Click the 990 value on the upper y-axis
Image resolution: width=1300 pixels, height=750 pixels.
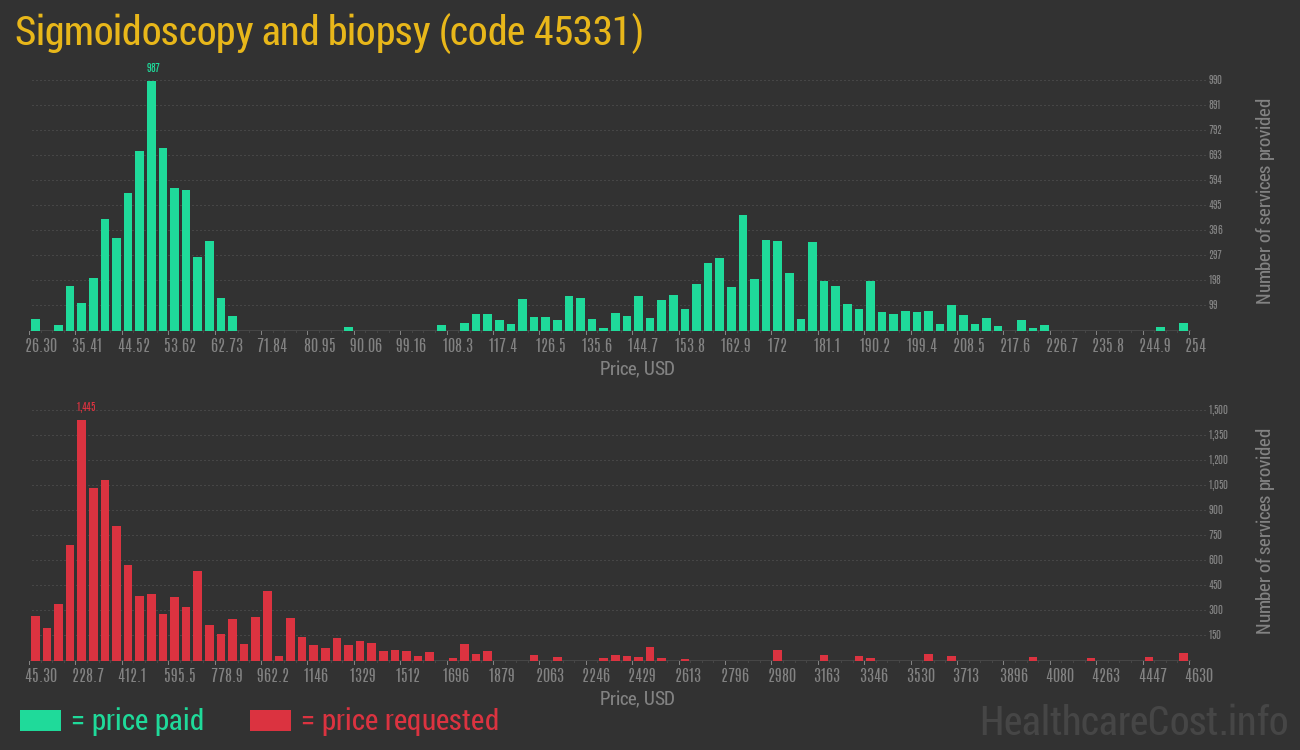[x=1215, y=80]
